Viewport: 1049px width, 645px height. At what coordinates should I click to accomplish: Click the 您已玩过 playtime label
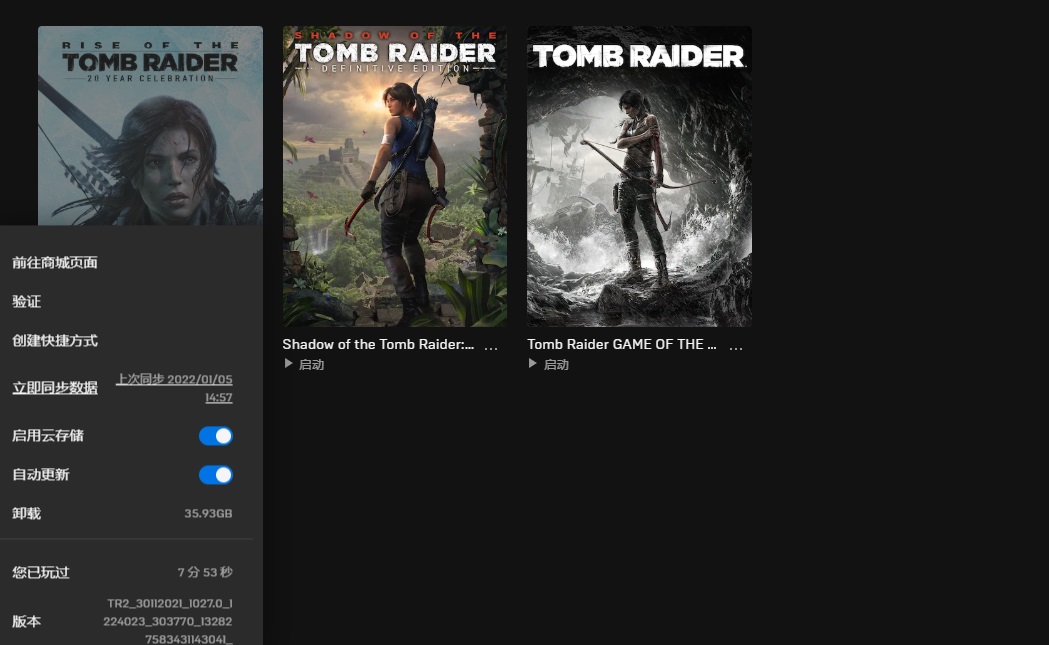tap(41, 572)
